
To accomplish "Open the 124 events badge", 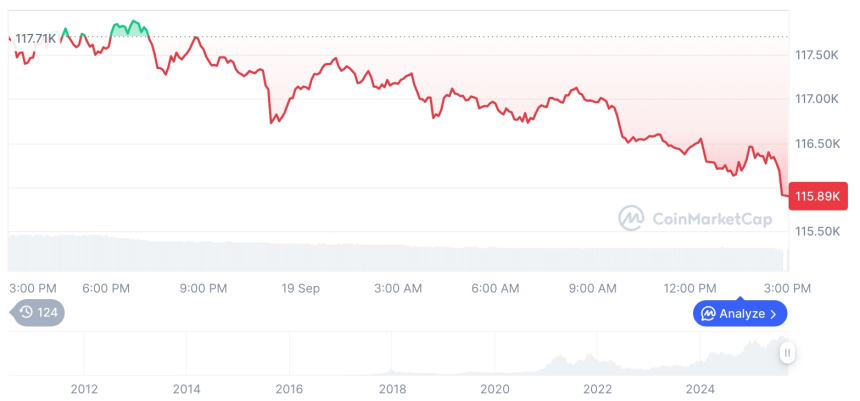I will (39, 312).
